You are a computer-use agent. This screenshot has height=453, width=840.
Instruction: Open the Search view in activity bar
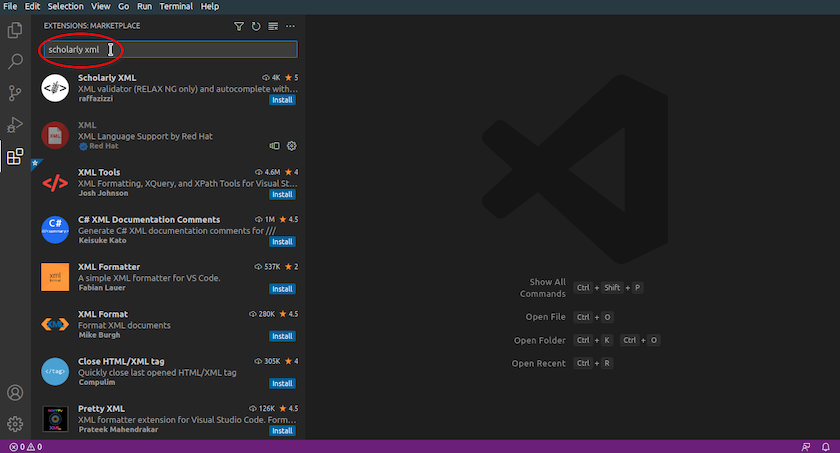pyautogui.click(x=15, y=61)
